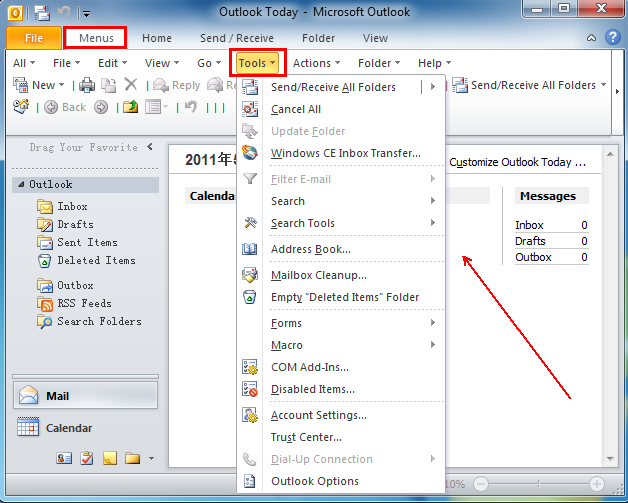Open navigation bar configure buttons arrow
The height and width of the screenshot is (503, 628).
(x=151, y=459)
